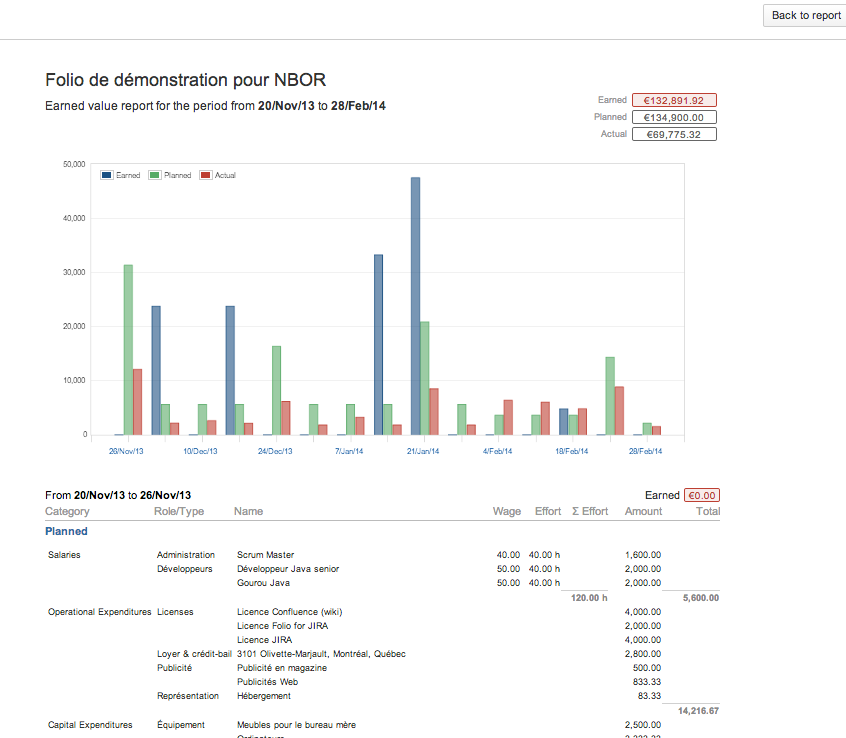
Task: Click the Earned €132,891.92 value box
Action: coord(674,100)
